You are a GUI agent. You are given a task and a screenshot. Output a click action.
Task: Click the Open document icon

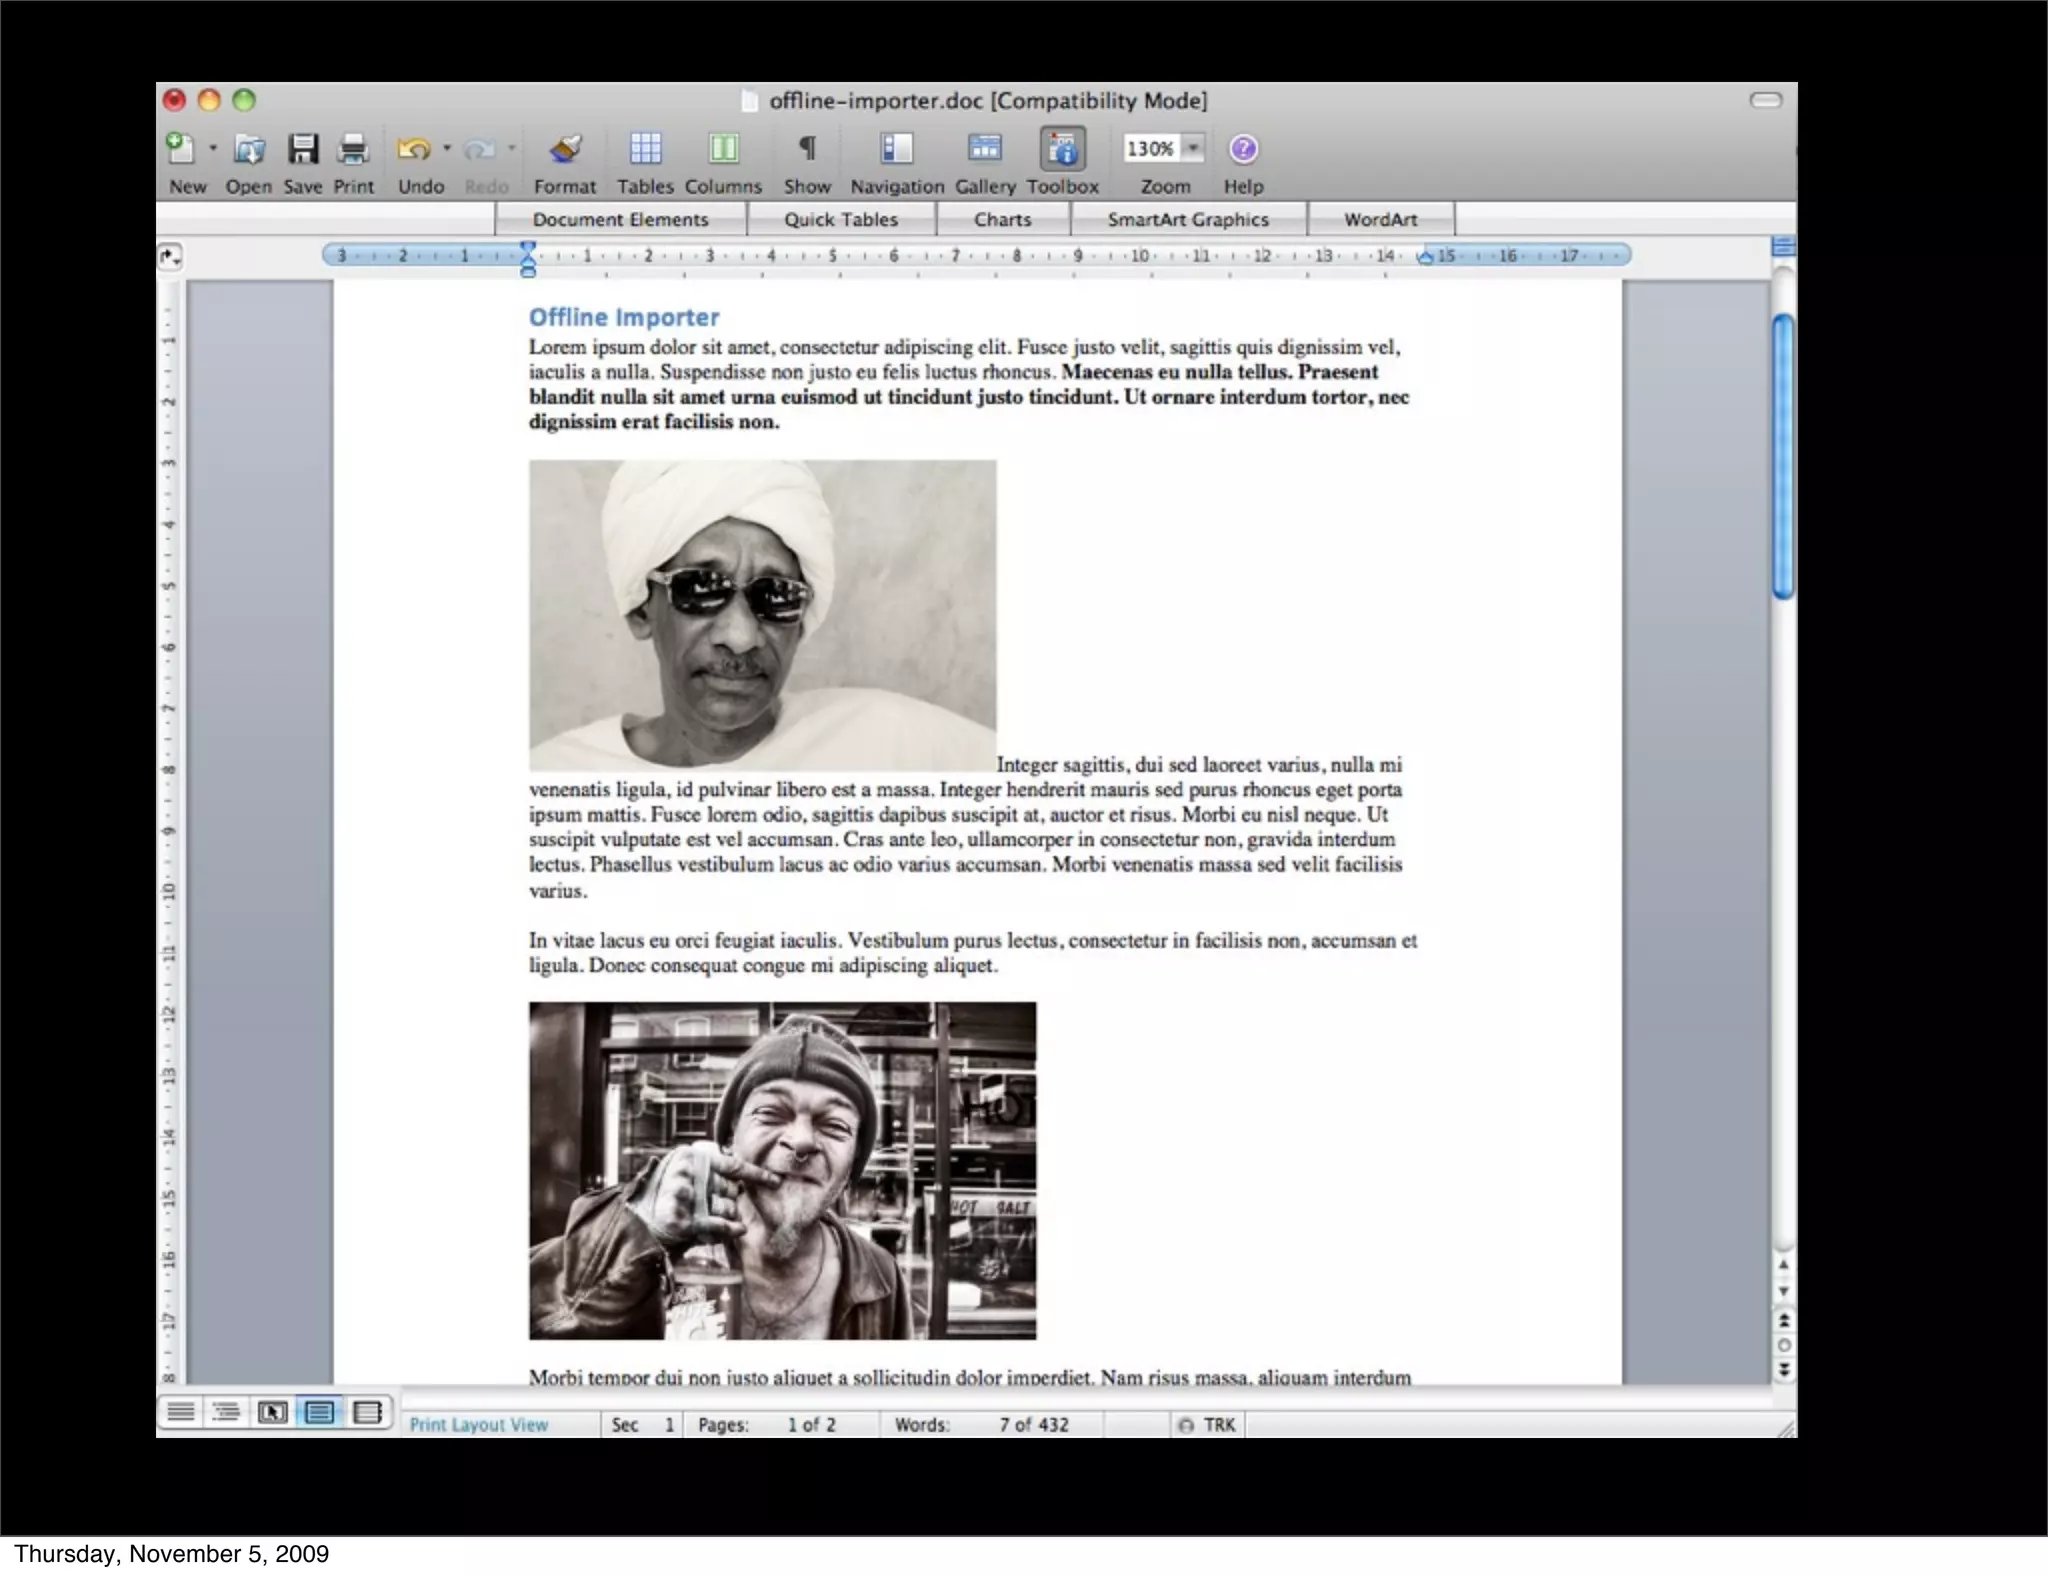[x=248, y=150]
